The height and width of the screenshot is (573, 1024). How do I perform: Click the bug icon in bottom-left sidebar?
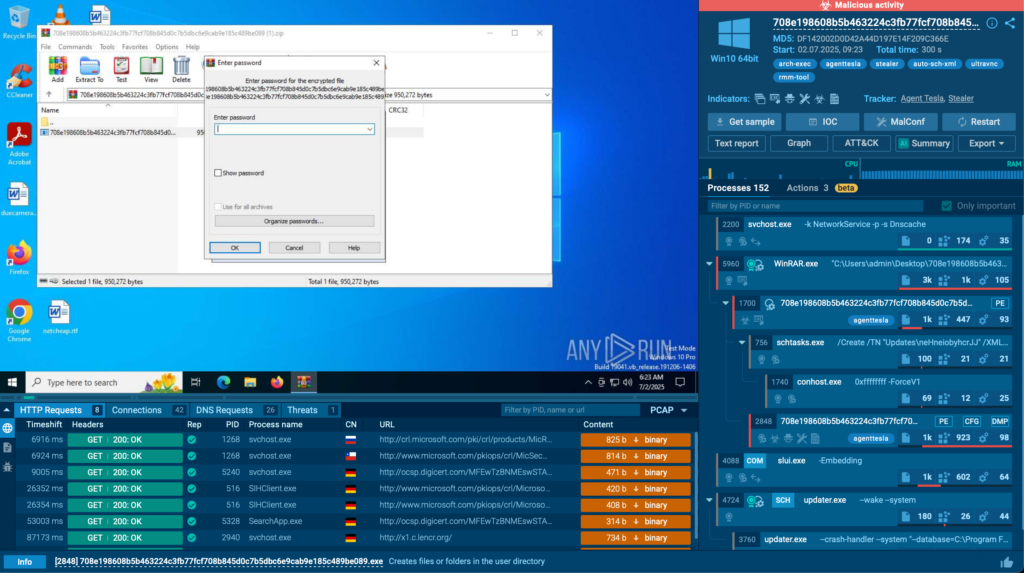click(8, 466)
